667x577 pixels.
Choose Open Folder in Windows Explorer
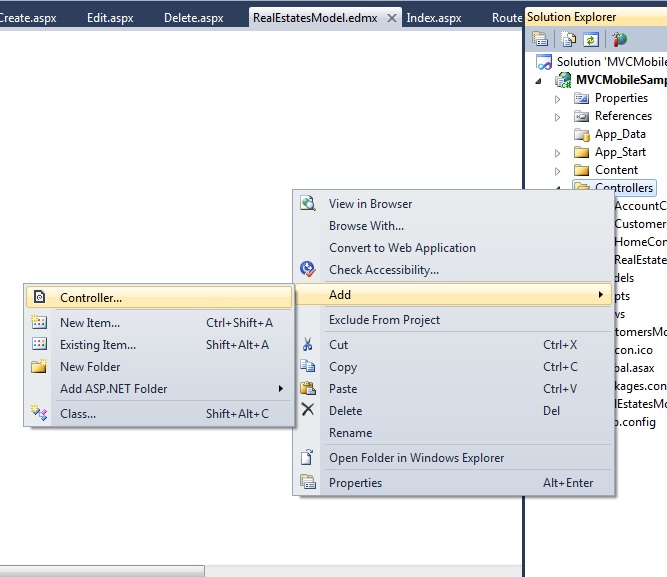pyautogui.click(x=453, y=457)
